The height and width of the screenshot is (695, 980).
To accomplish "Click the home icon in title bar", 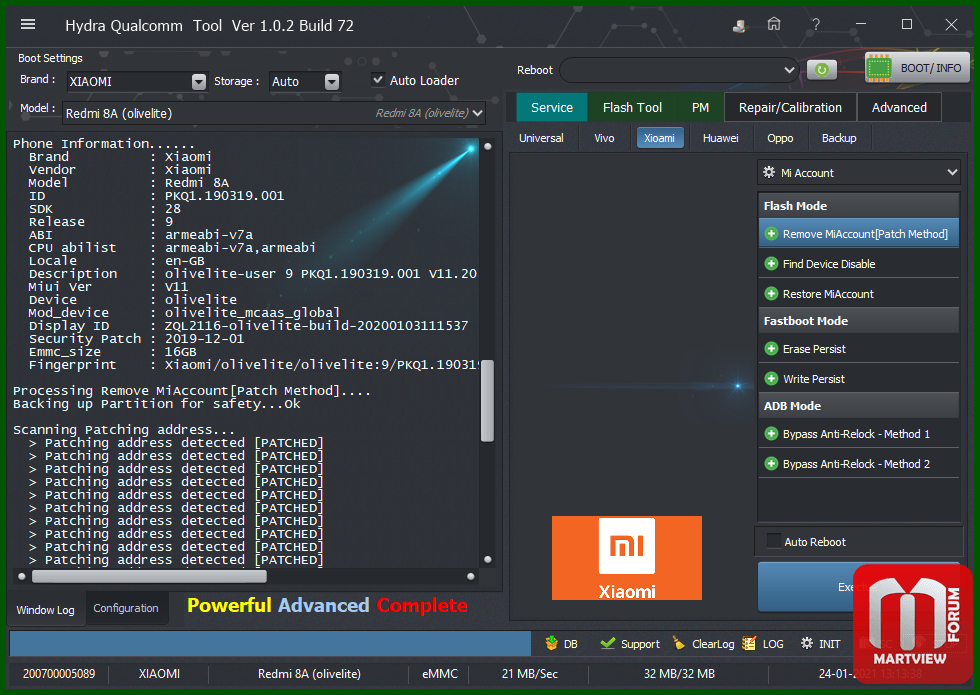I will (x=774, y=24).
